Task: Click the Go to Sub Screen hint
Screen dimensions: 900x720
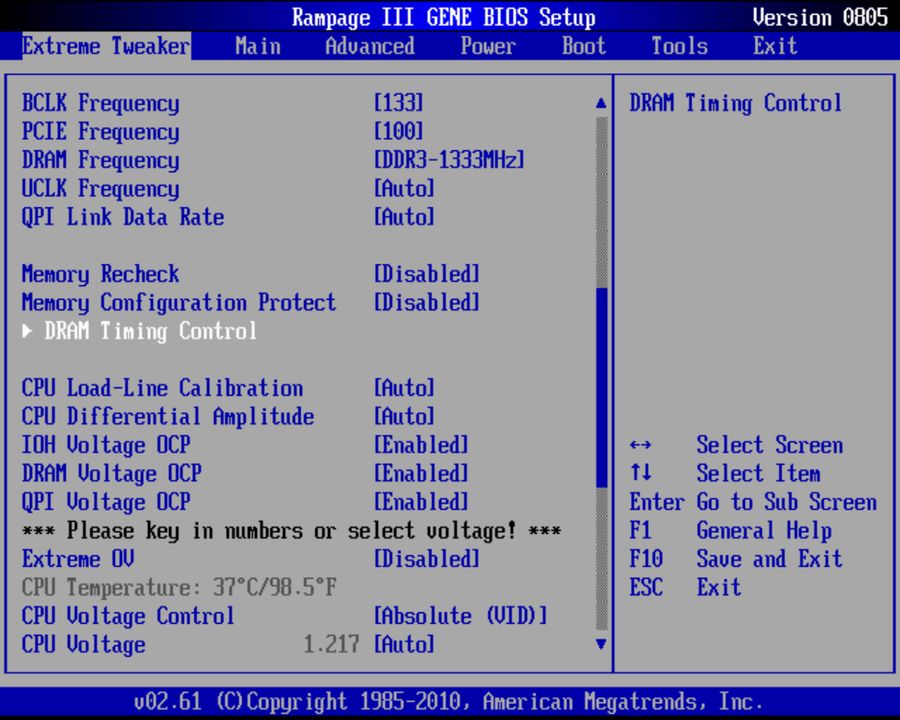Action: [x=753, y=502]
